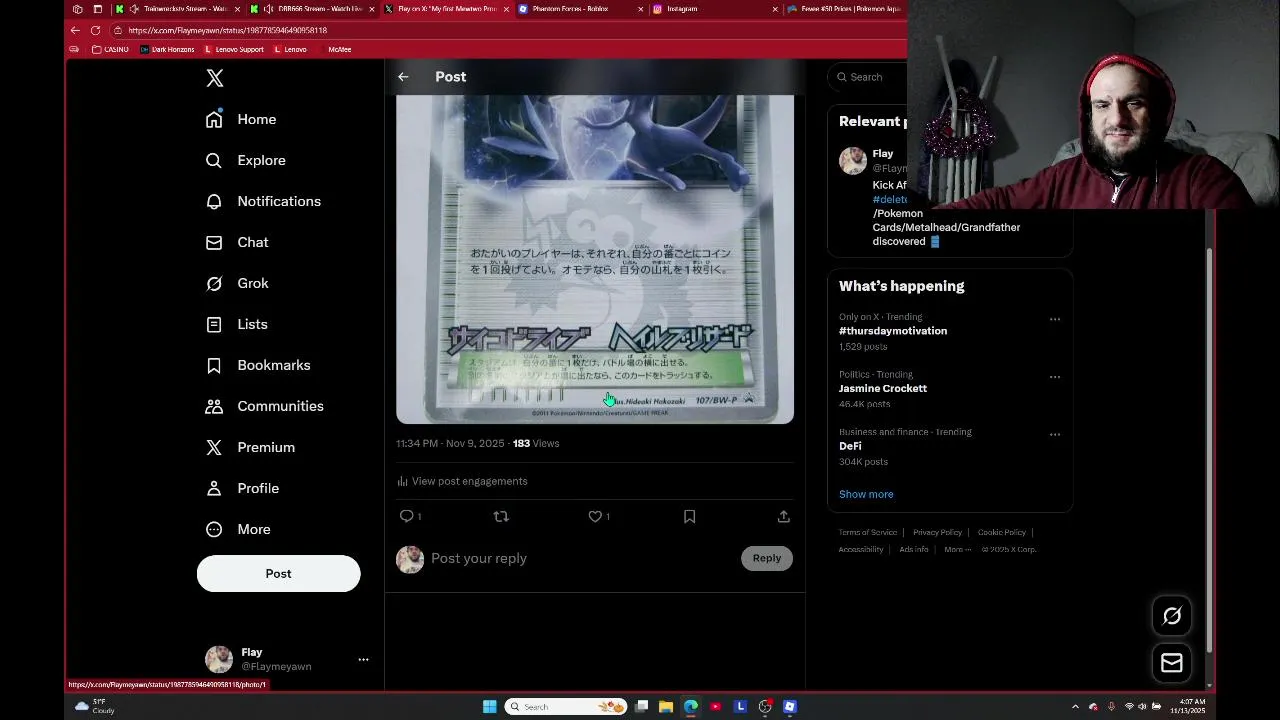Open File Explorer from the taskbar

click(665, 706)
